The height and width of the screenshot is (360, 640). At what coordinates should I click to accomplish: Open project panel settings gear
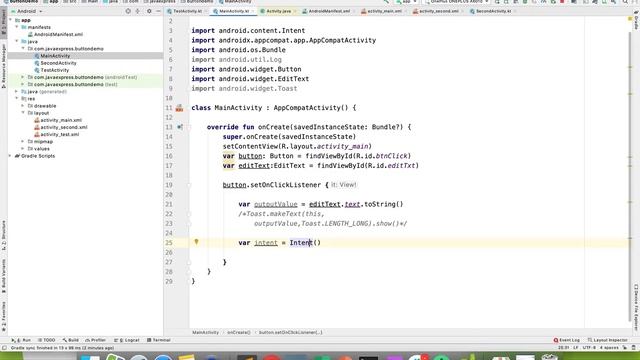(x=149, y=11)
